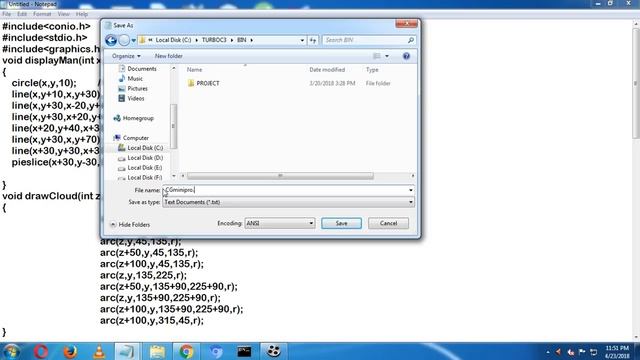Open the Save as type dropdown

tap(288, 202)
